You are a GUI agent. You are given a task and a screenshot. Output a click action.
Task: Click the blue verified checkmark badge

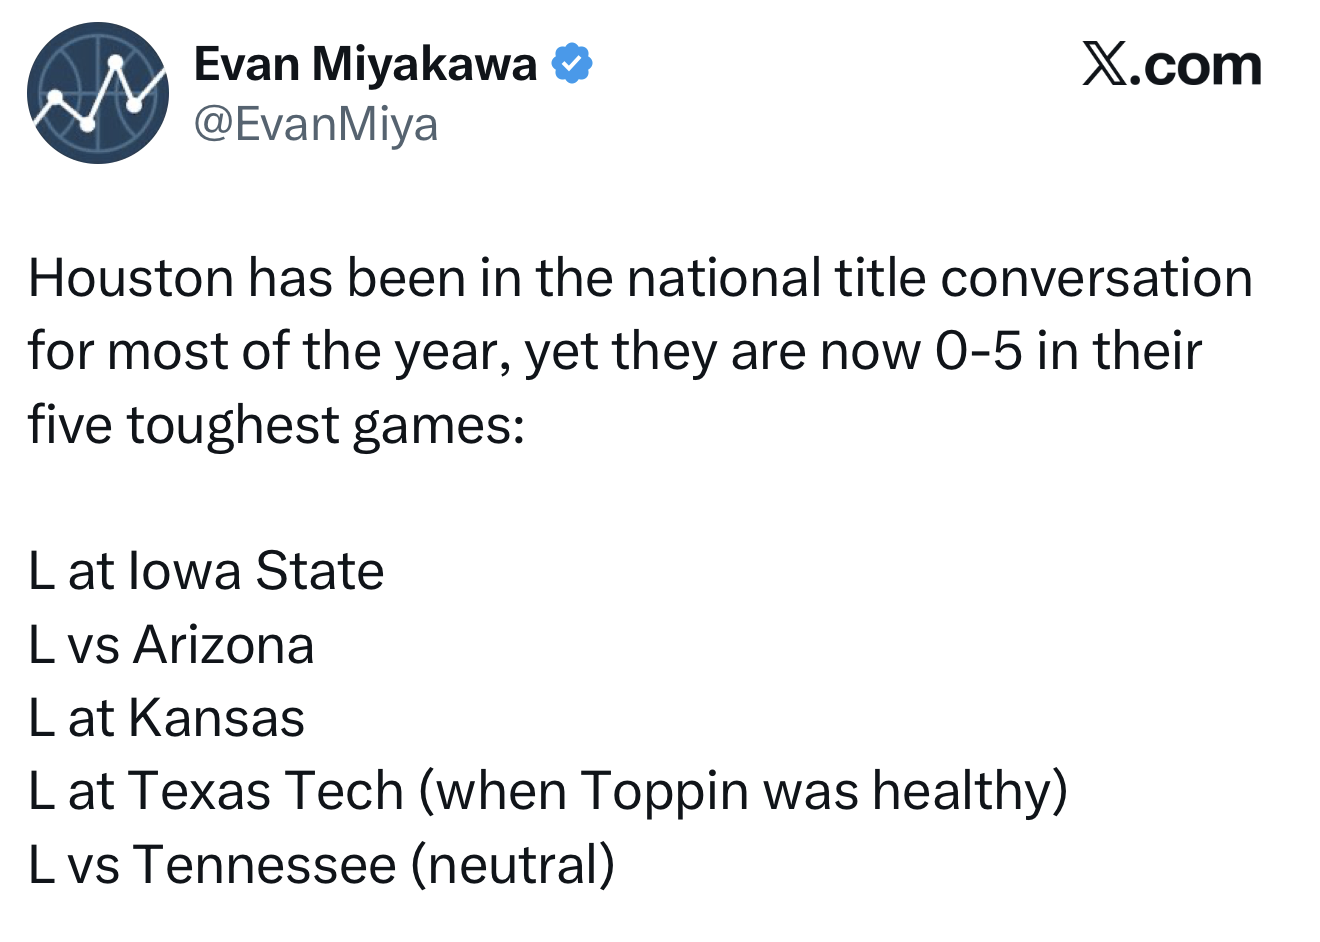[572, 64]
